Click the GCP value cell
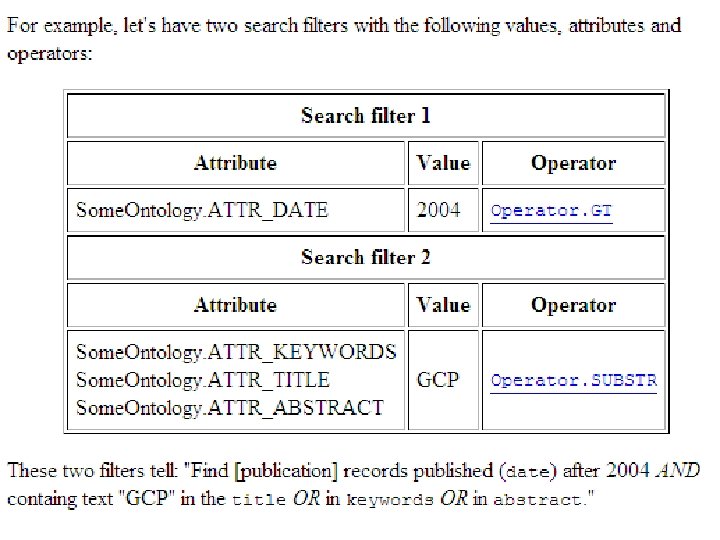This screenshot has width=720, height=540. pyautogui.click(x=438, y=381)
